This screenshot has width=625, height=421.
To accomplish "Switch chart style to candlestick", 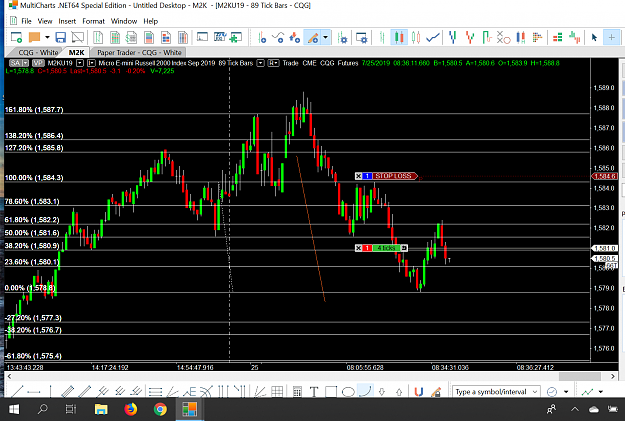I will [x=399, y=37].
